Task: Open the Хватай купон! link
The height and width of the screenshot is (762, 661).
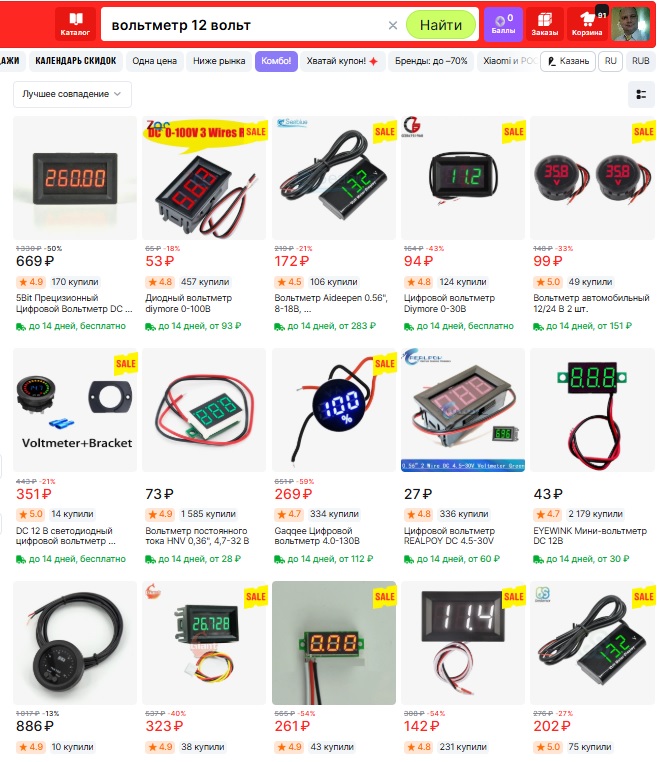Action: 342,61
